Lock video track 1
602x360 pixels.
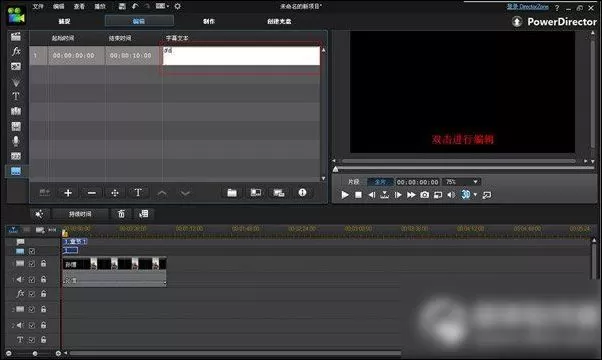click(x=43, y=264)
